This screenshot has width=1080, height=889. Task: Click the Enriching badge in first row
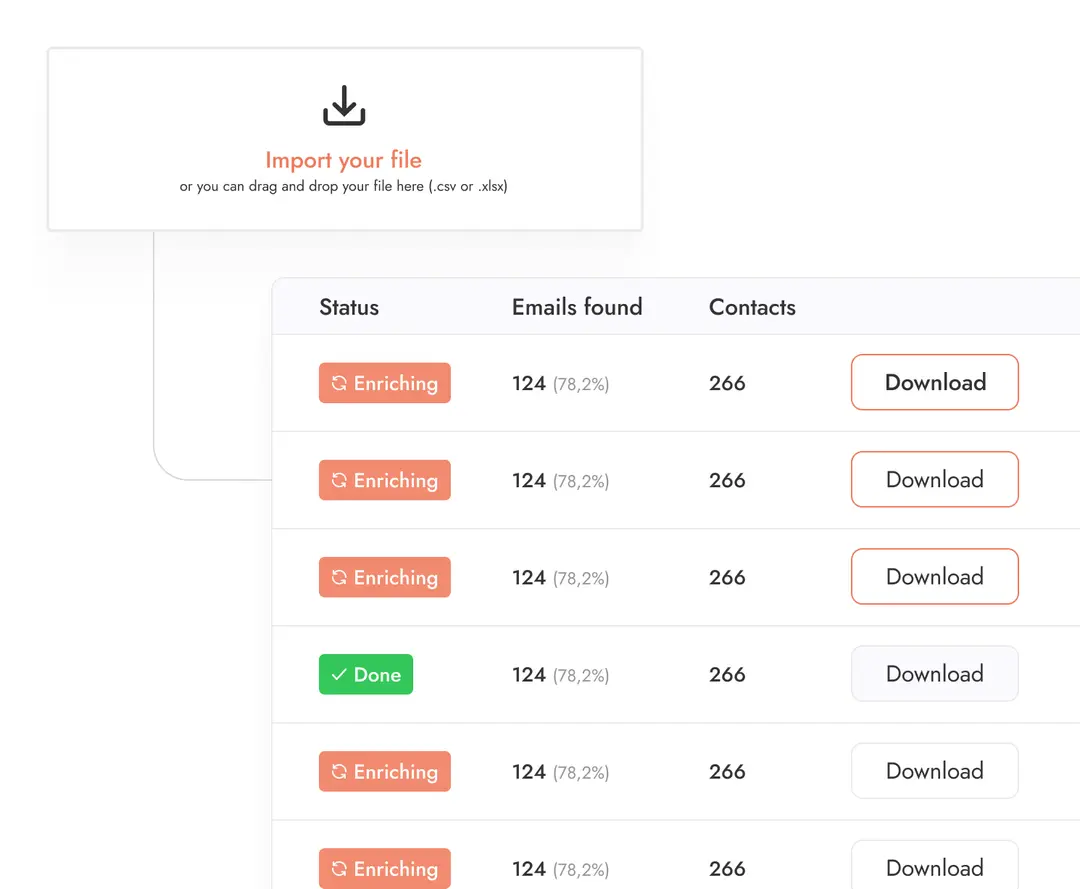384,383
